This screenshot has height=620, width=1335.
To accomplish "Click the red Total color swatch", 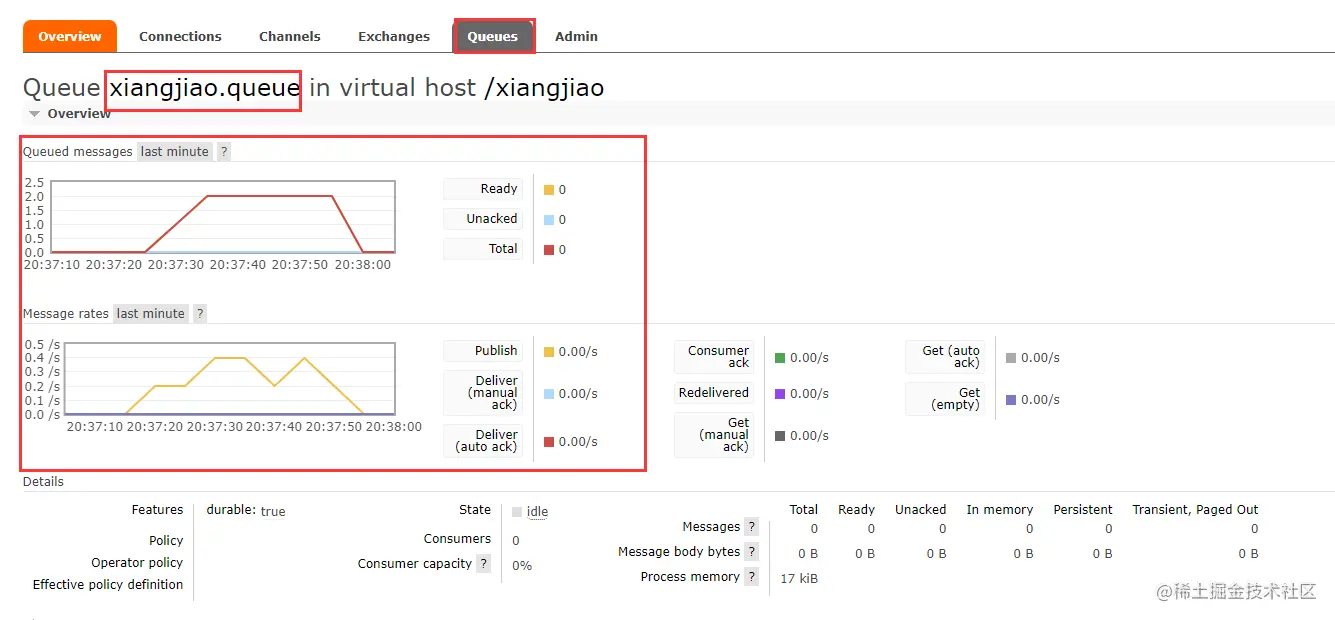I will pos(549,250).
